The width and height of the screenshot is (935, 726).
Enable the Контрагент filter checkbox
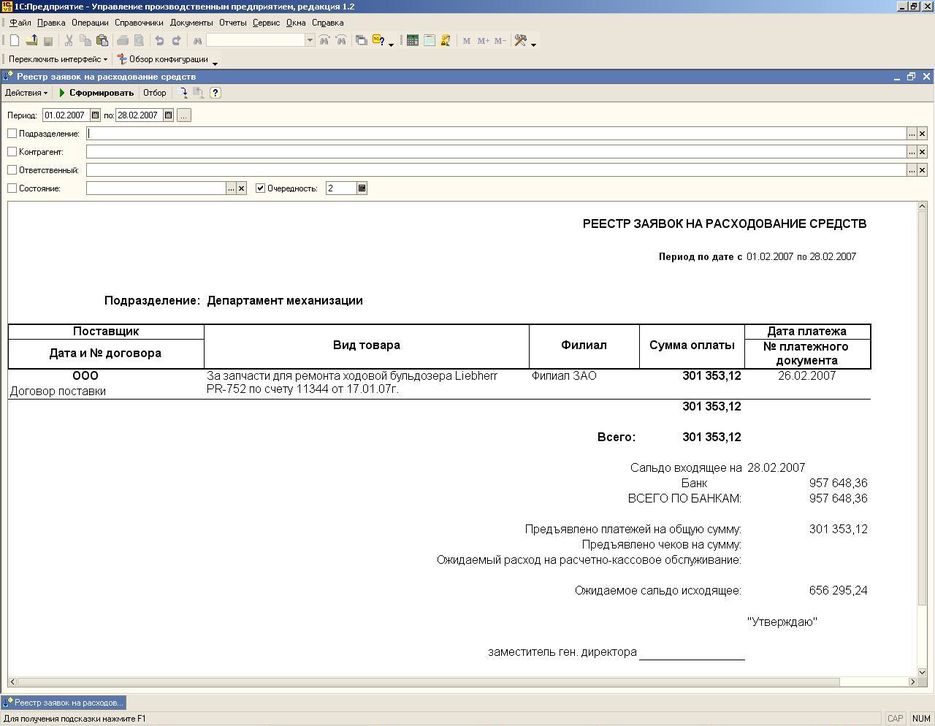[x=12, y=152]
